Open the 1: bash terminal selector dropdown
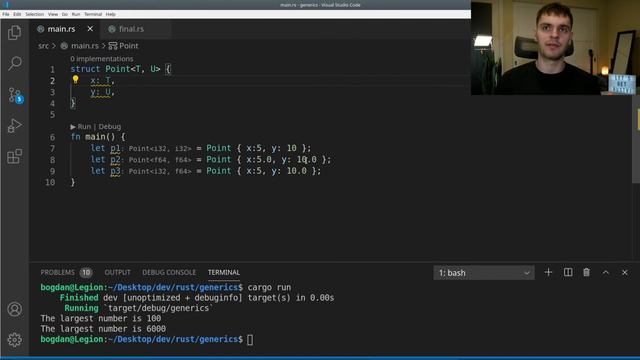 pyautogui.click(x=484, y=273)
